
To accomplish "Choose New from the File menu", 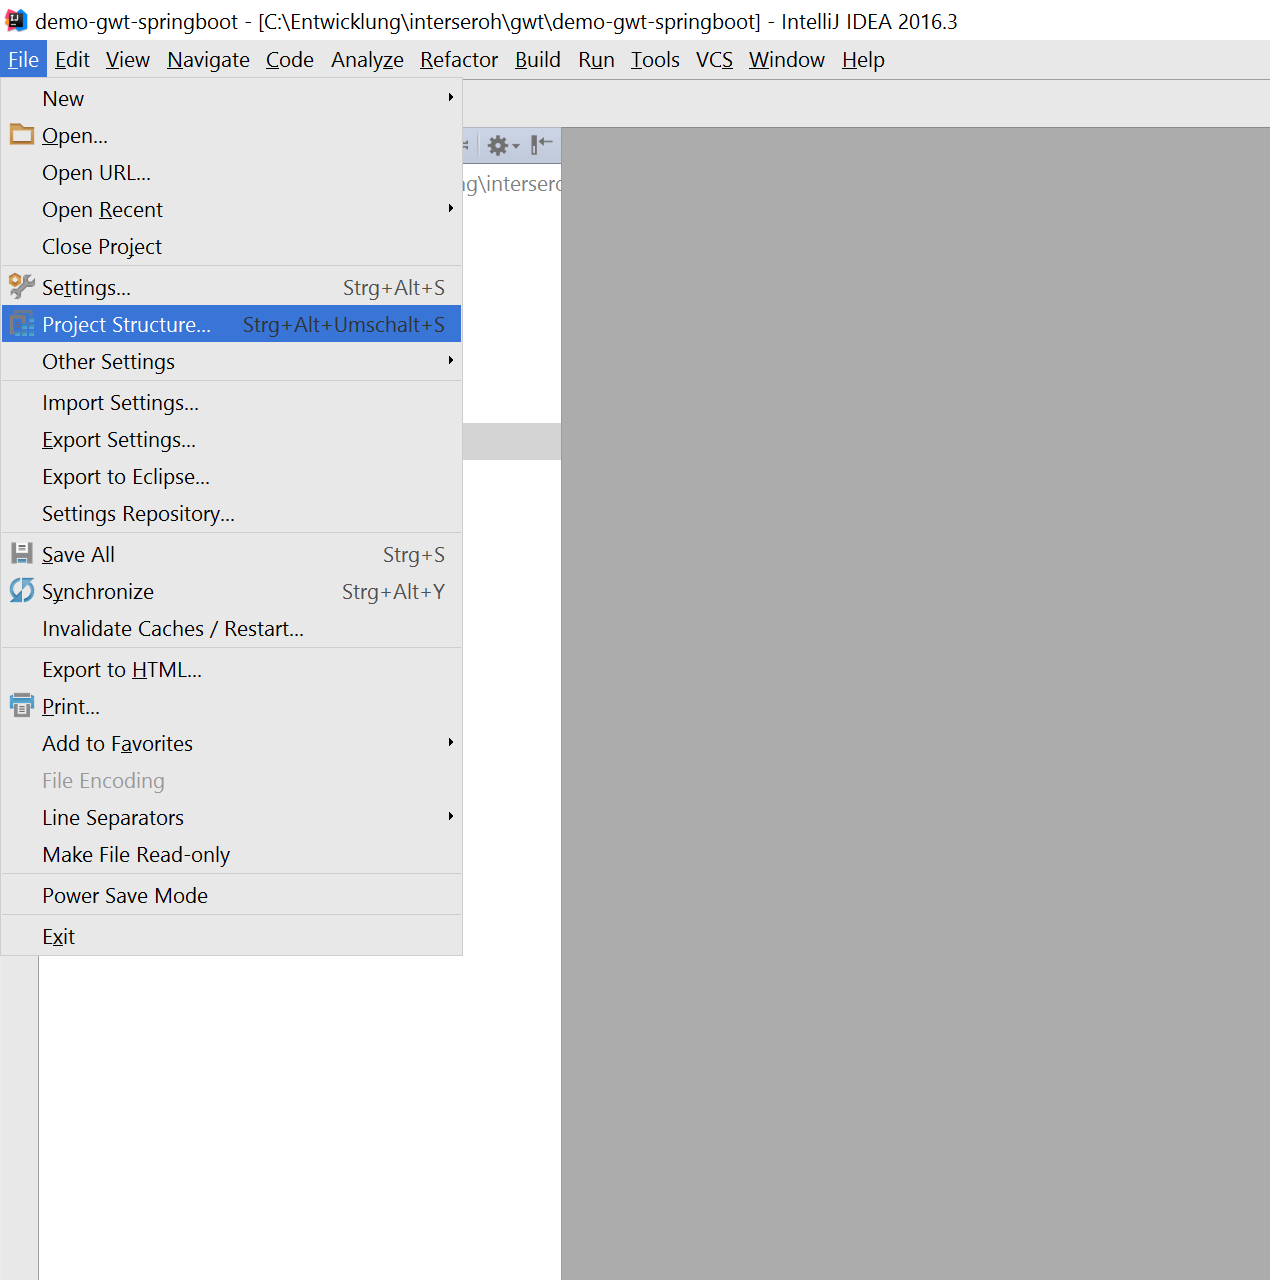I will (x=232, y=98).
